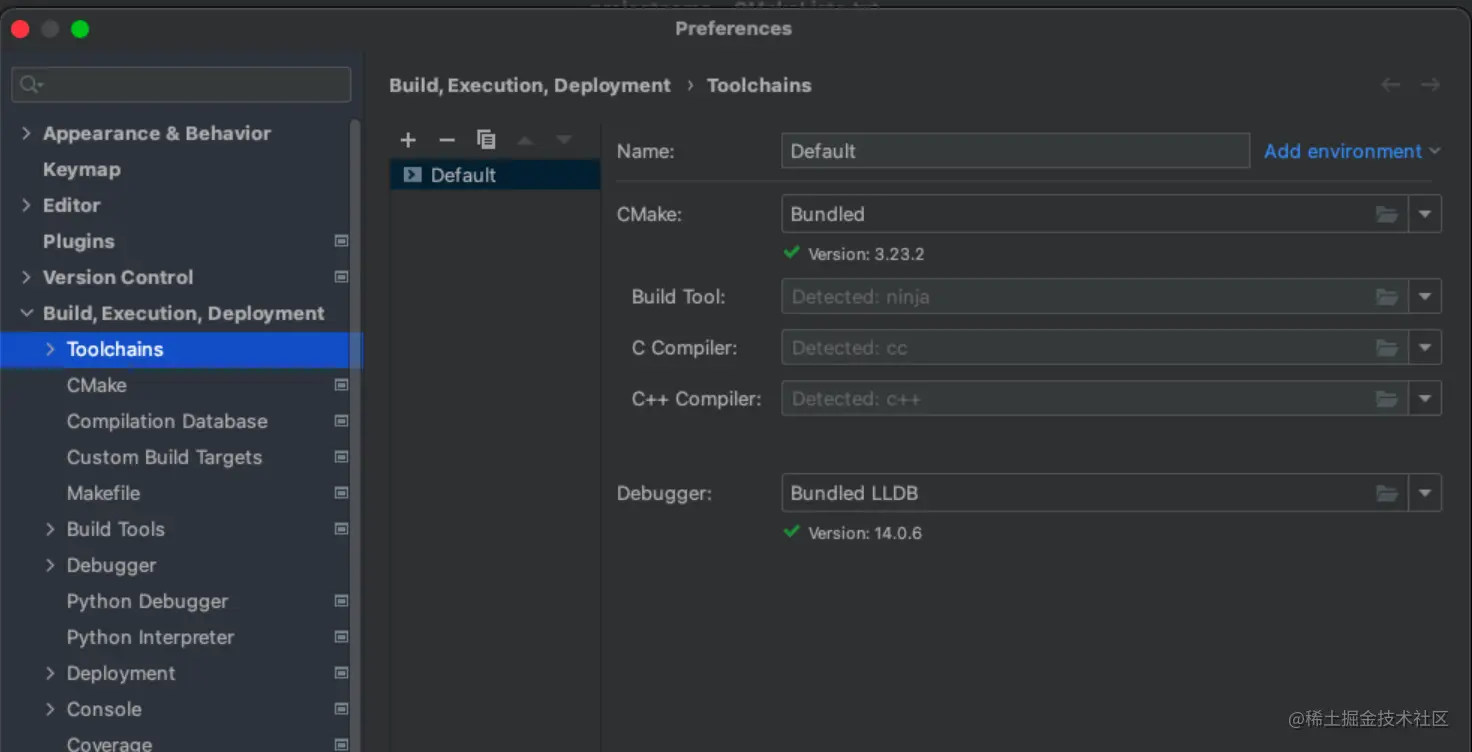Expand the Debugger subtree
Screen dimensions: 1472x752
tap(50, 565)
